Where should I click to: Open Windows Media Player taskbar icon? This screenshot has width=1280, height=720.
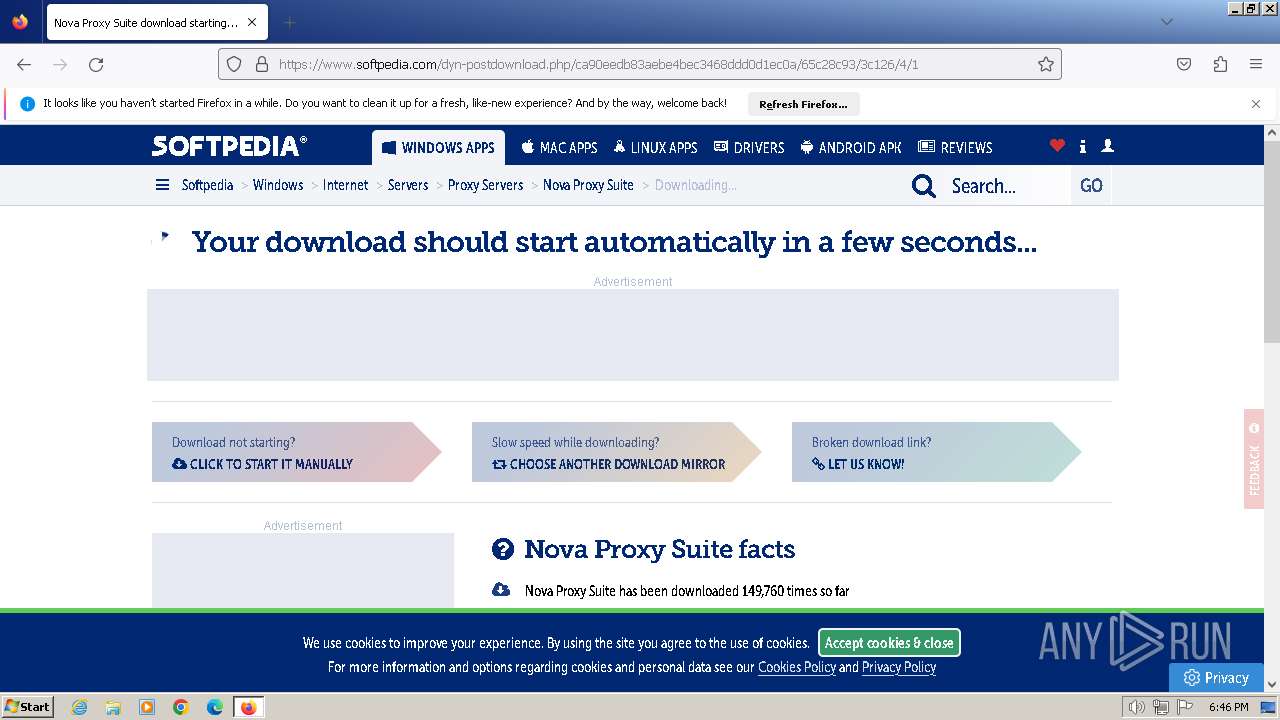[147, 707]
